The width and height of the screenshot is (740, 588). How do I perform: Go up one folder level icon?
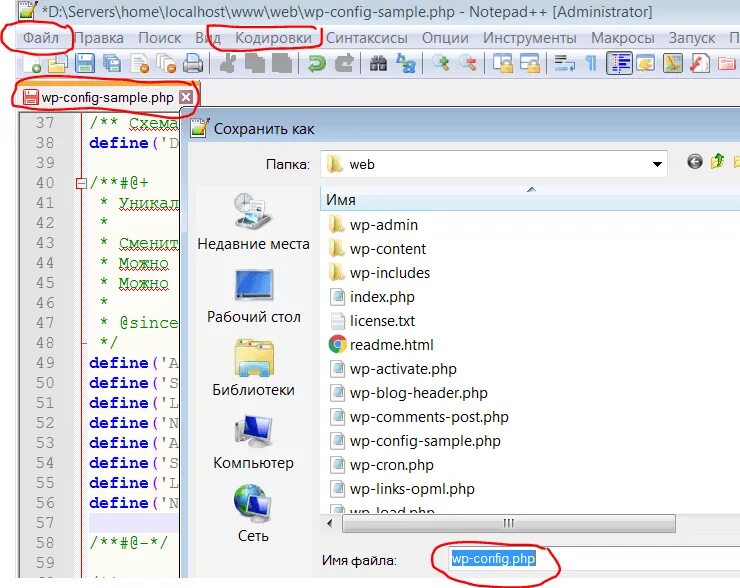[x=718, y=161]
